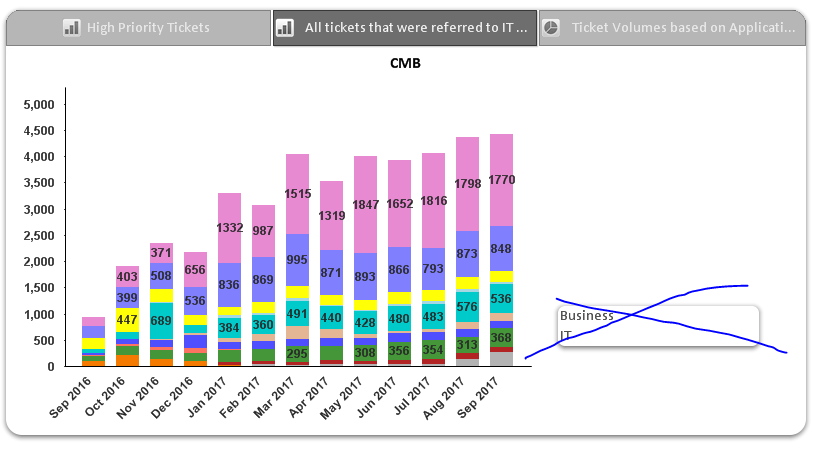This screenshot has width=826, height=450.
Task: Click the purple 995 segment in Mar 2017 bar
Action: click(297, 260)
